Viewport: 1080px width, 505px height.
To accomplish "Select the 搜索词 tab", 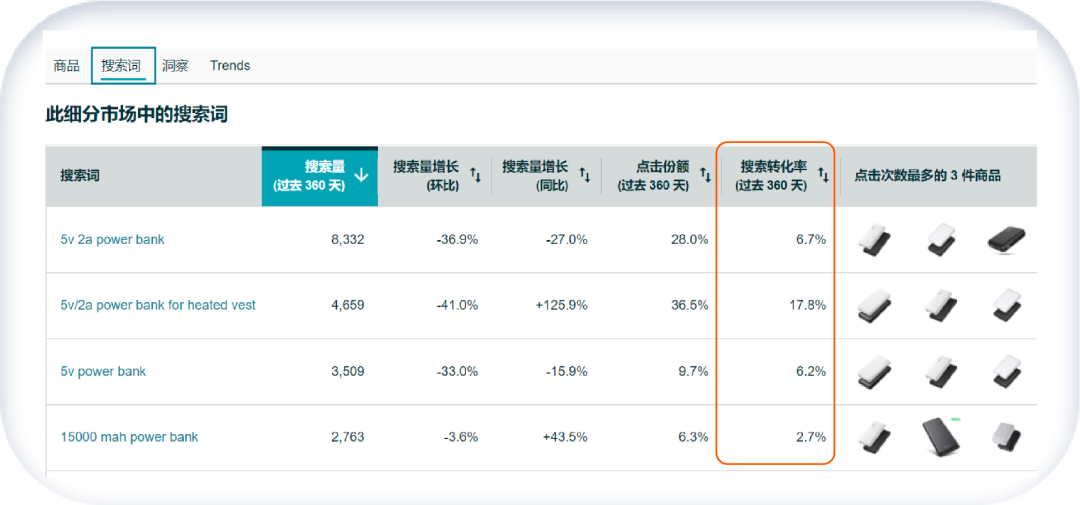I will [x=123, y=66].
